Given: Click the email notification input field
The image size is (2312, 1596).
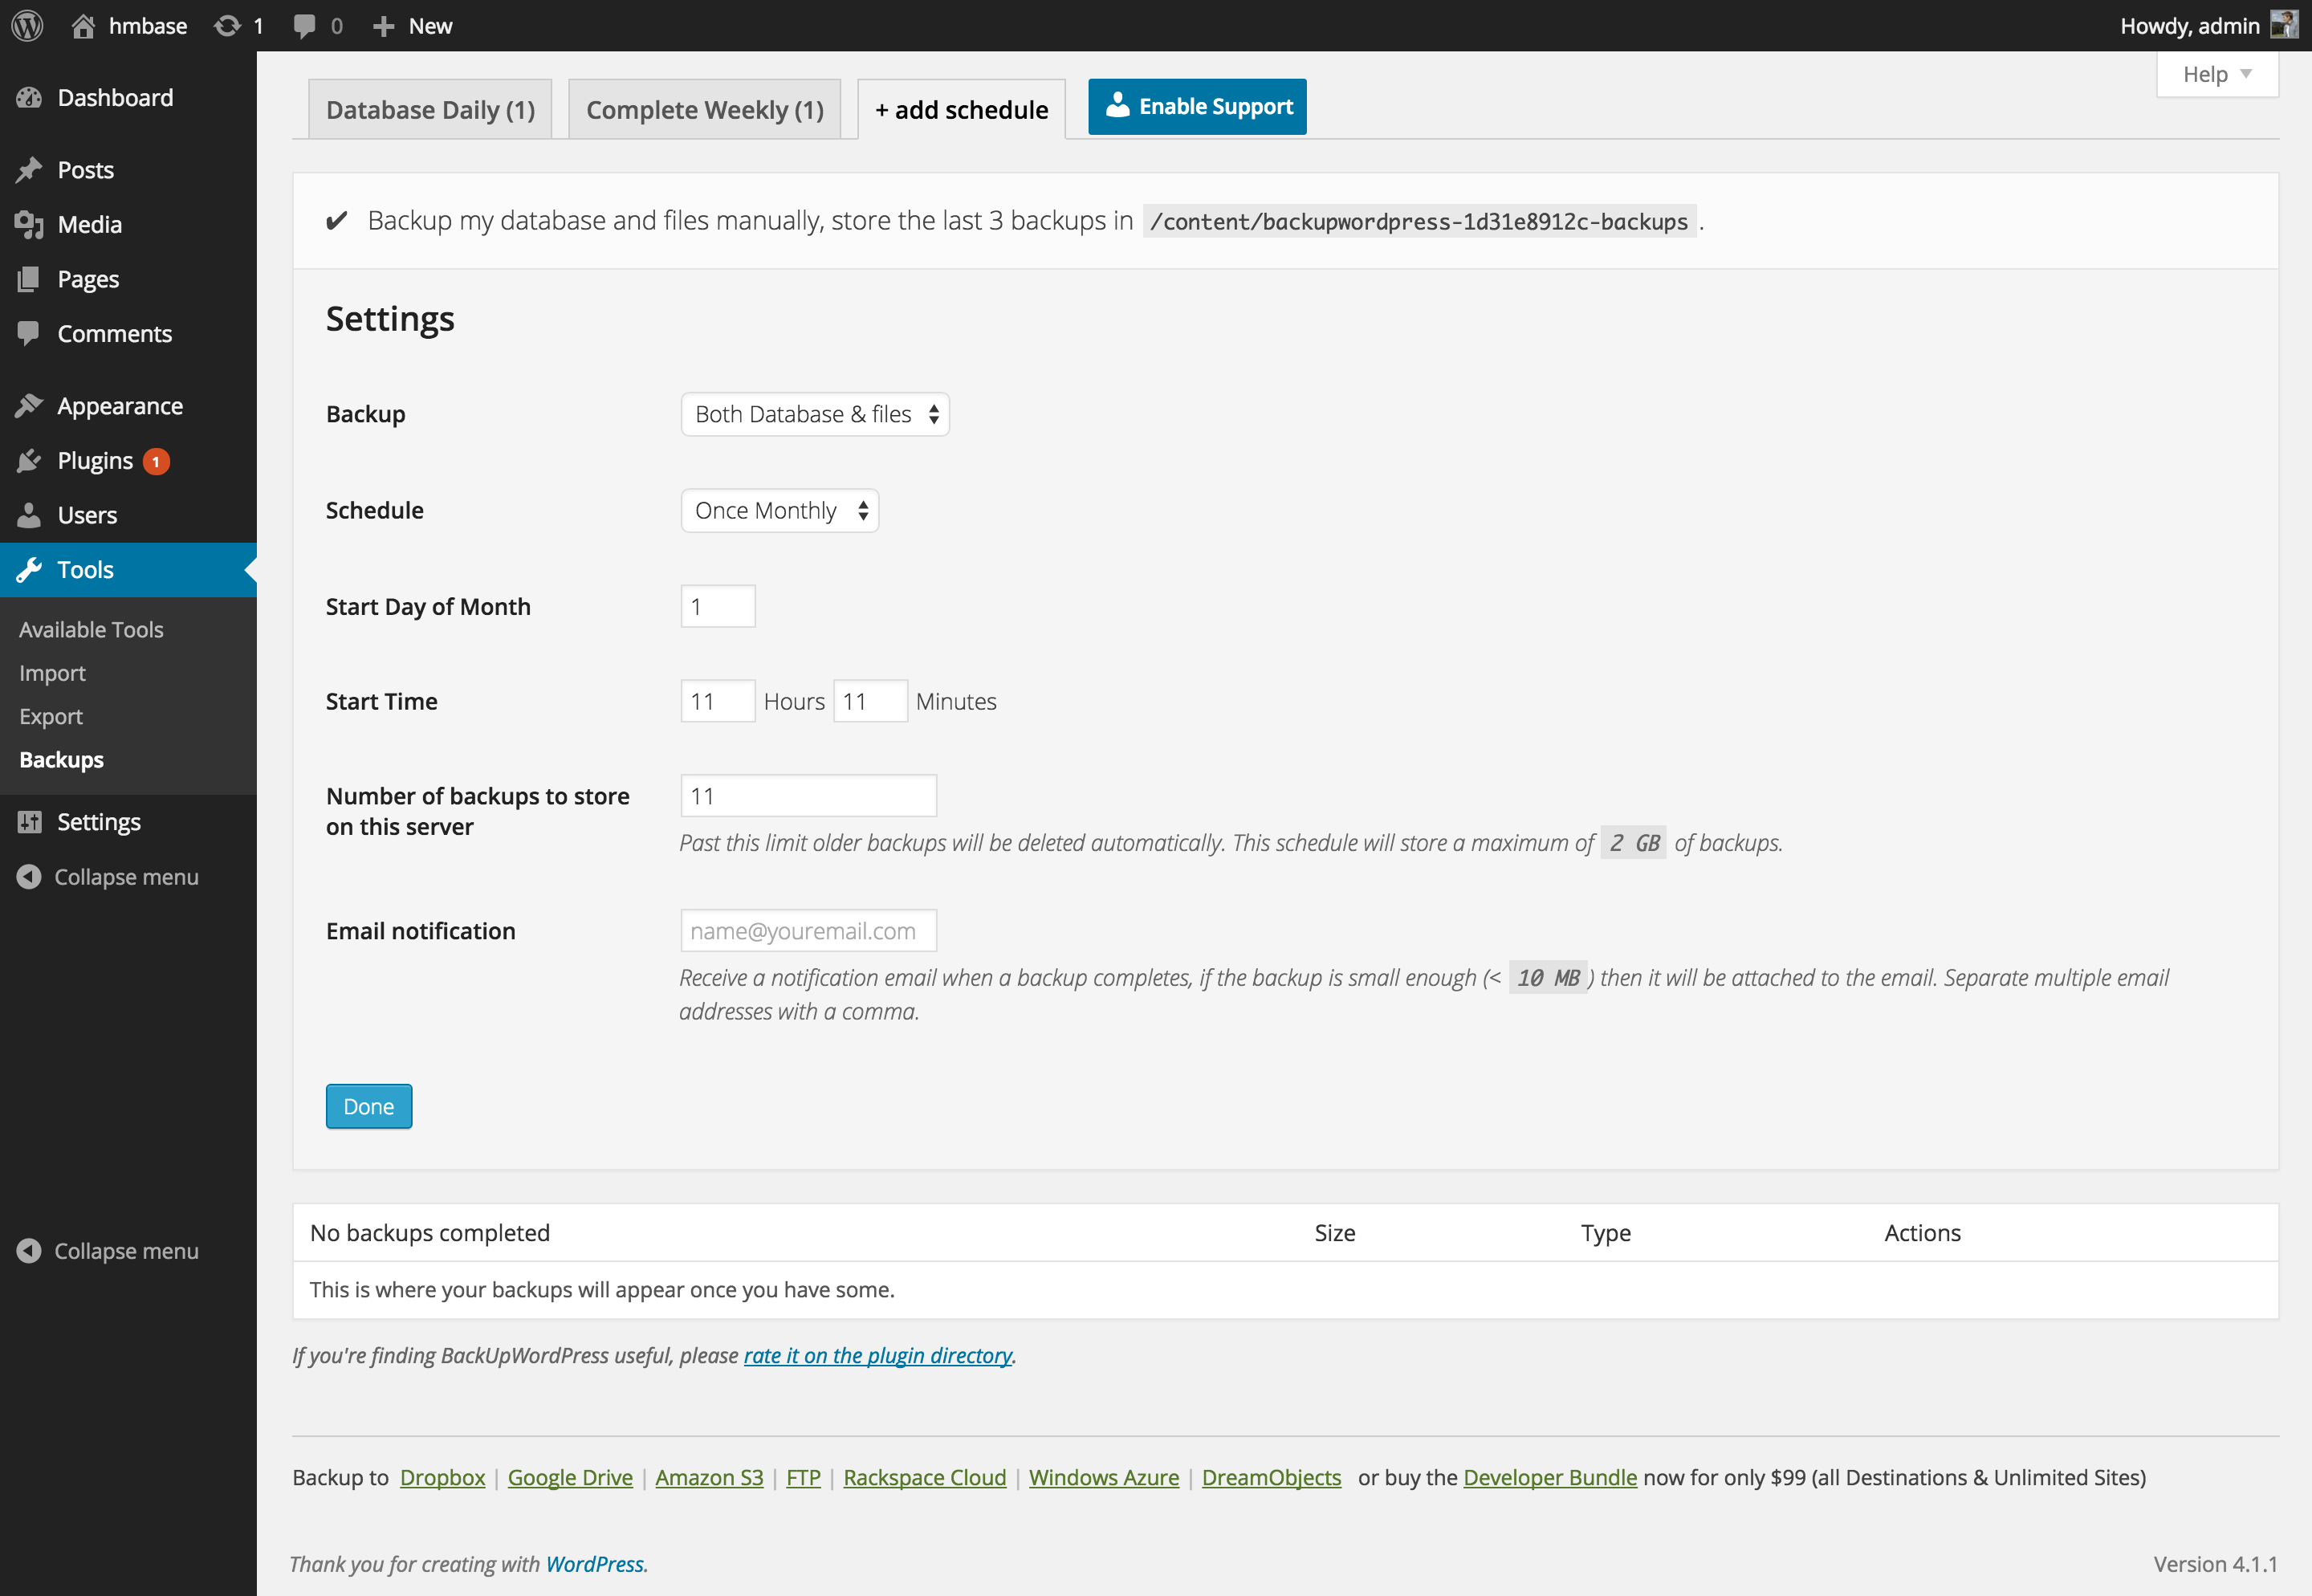Looking at the screenshot, I should [808, 930].
